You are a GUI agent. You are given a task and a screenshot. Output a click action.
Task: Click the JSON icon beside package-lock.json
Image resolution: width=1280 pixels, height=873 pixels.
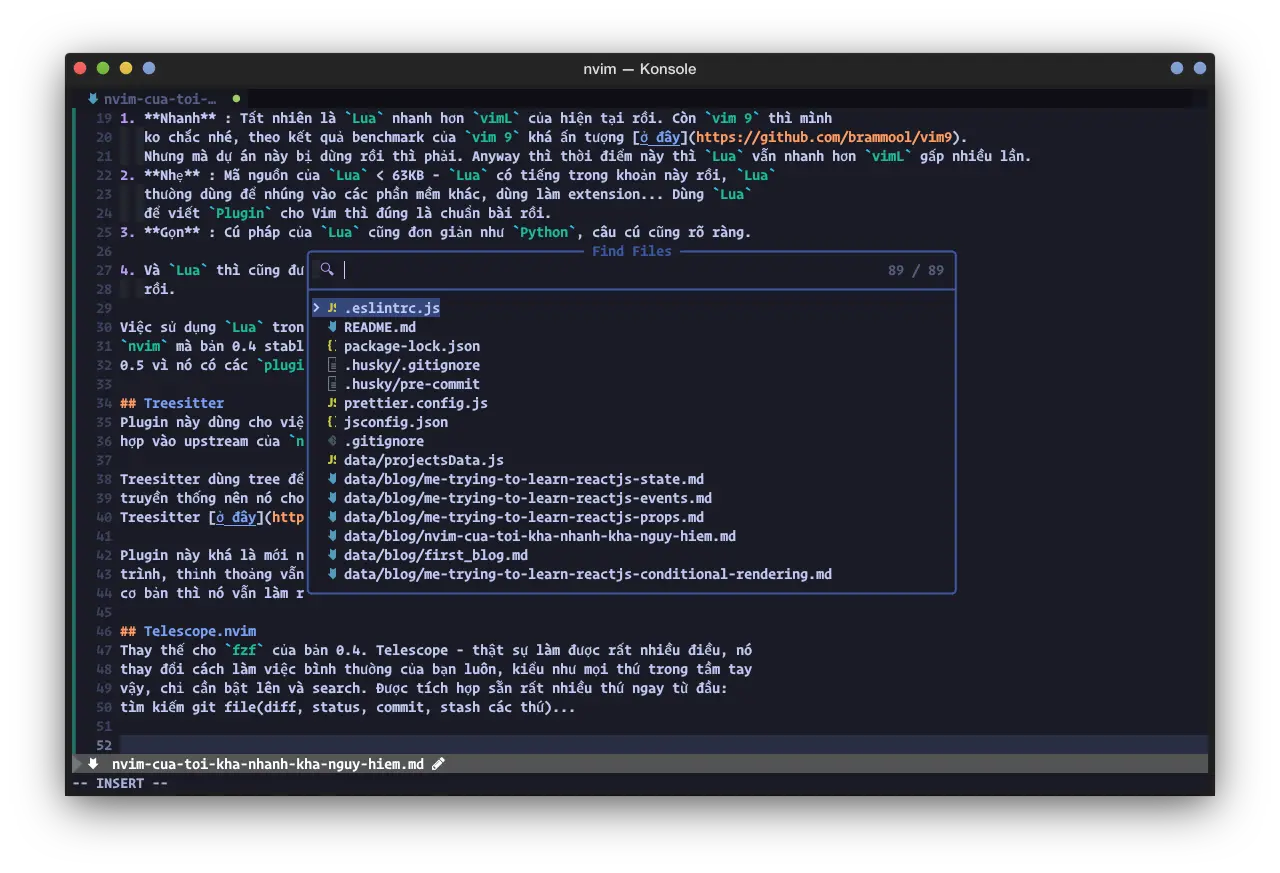[332, 346]
